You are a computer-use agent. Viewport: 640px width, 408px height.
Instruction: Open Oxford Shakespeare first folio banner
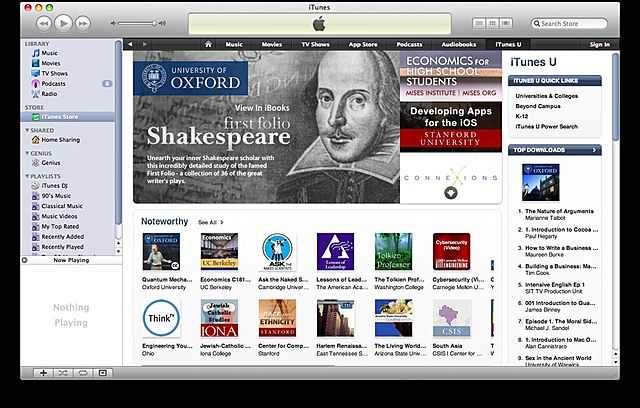coord(267,127)
